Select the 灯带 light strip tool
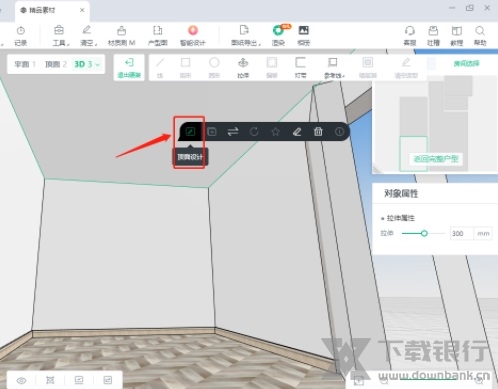This screenshot has height=389, width=498. [300, 68]
